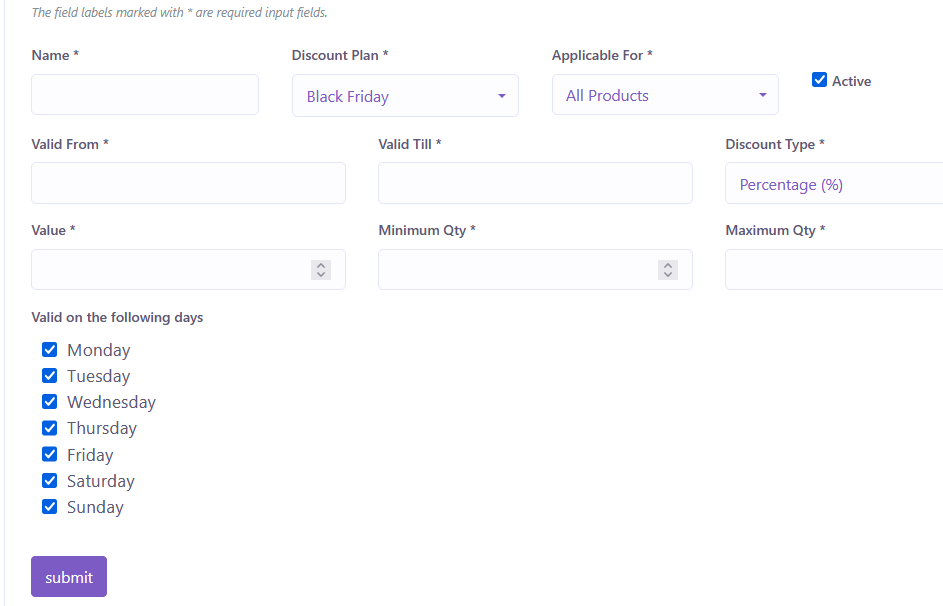Screen dimensions: 943x606
Task: Uncheck the Active checkbox
Action: 820,80
